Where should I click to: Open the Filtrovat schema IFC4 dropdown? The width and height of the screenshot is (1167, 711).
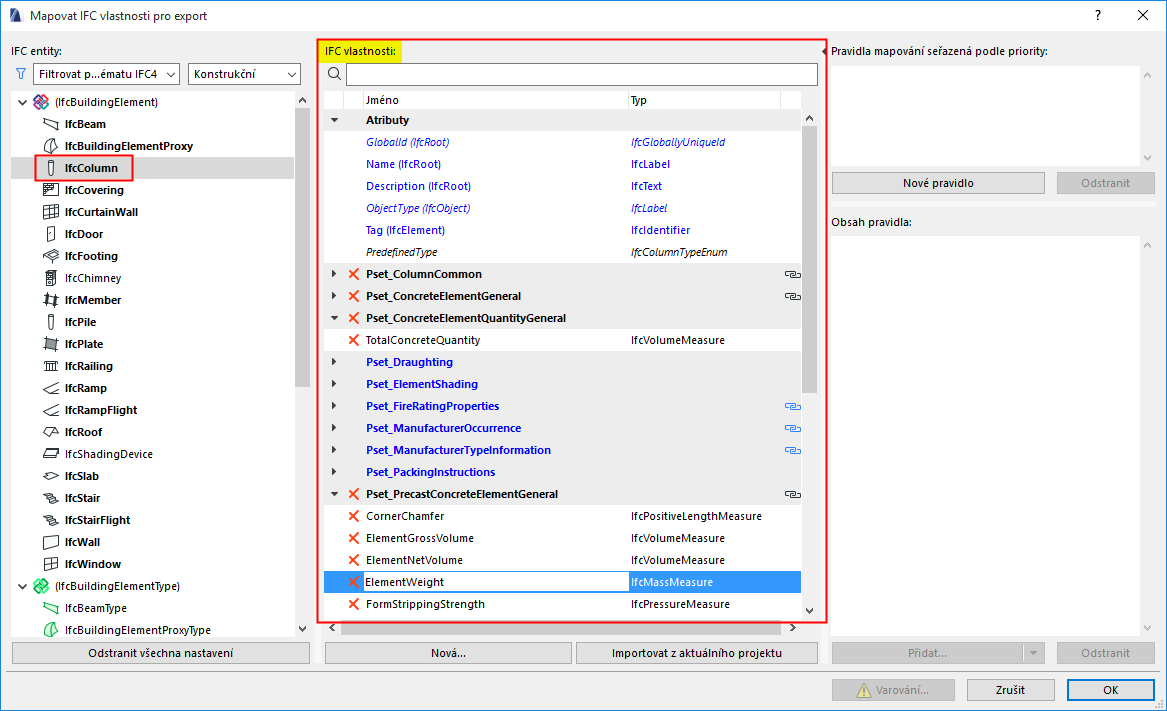106,74
